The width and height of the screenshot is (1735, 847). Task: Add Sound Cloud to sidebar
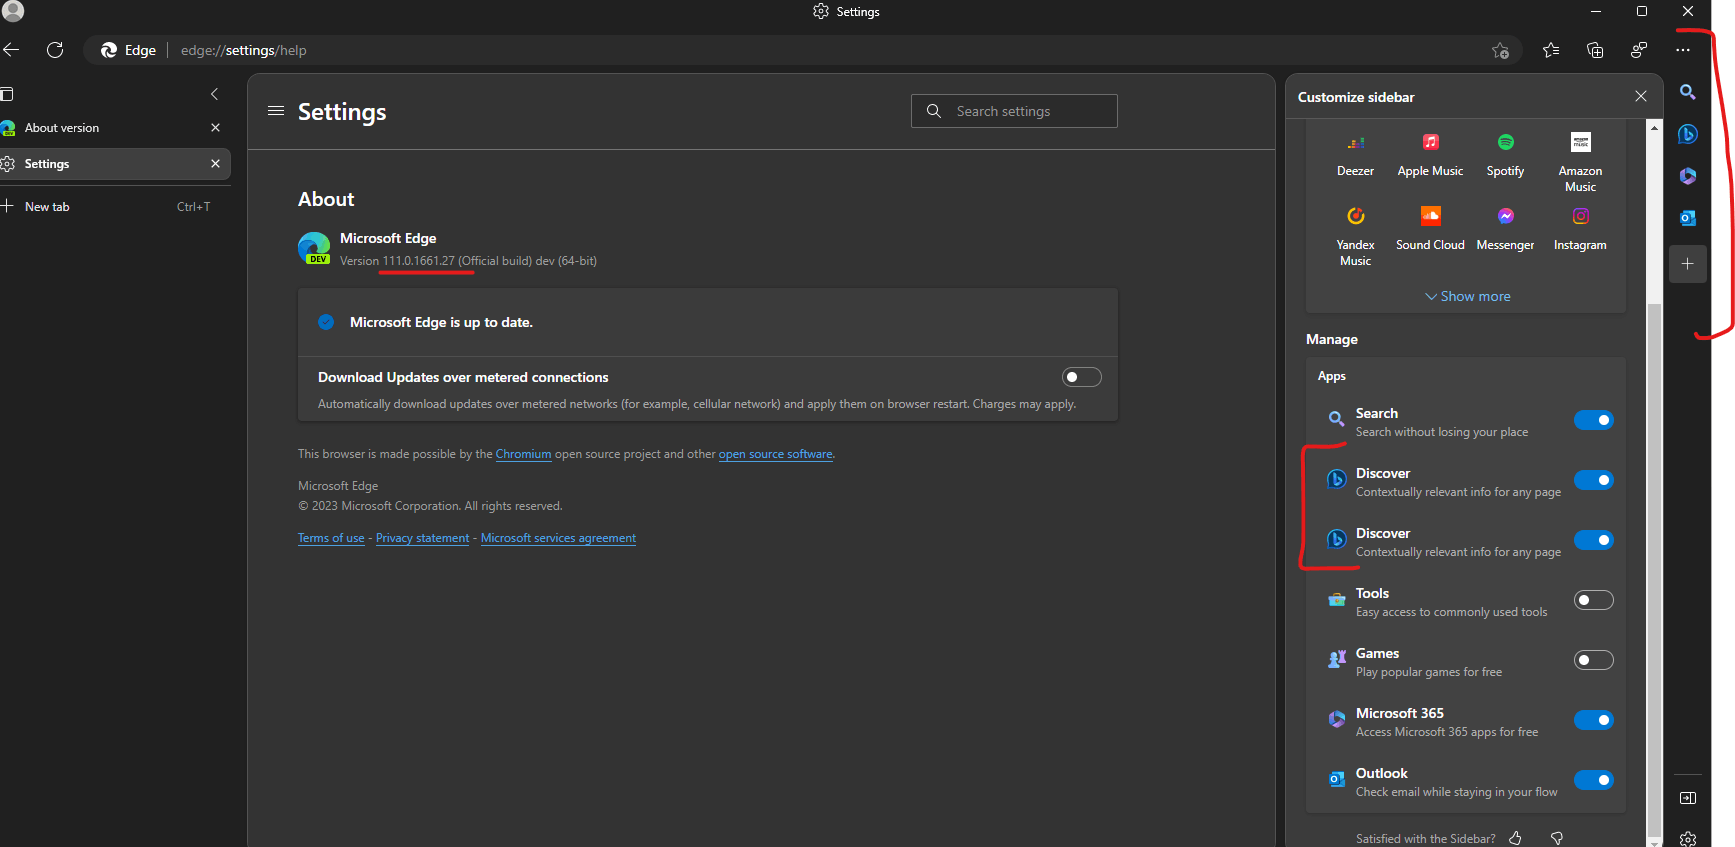1431,216
